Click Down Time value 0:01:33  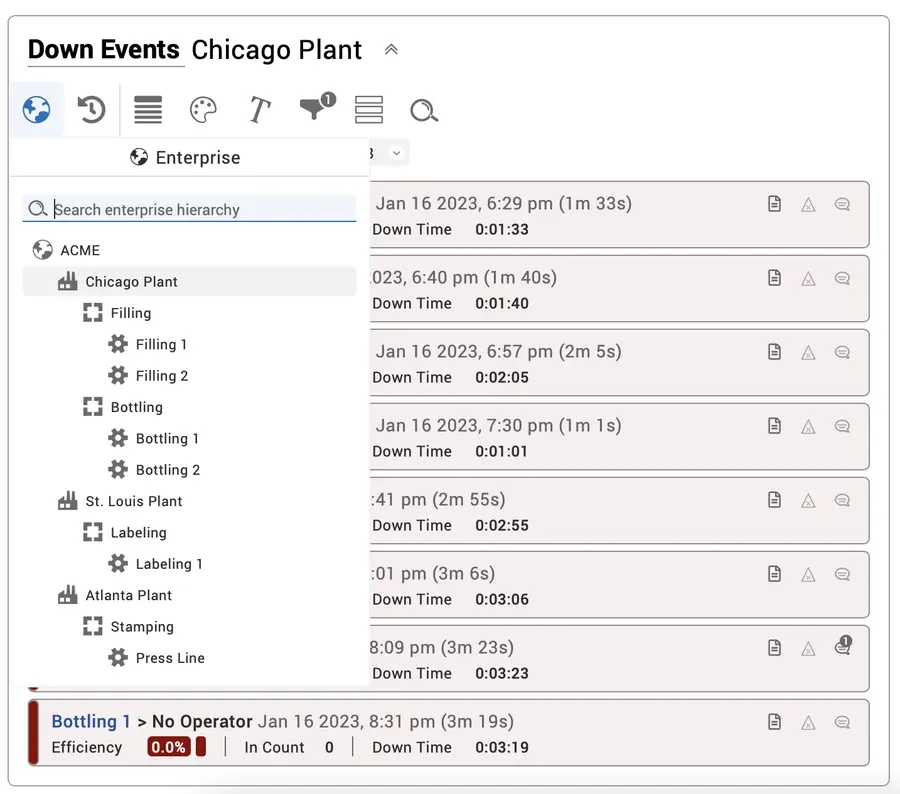tap(502, 230)
